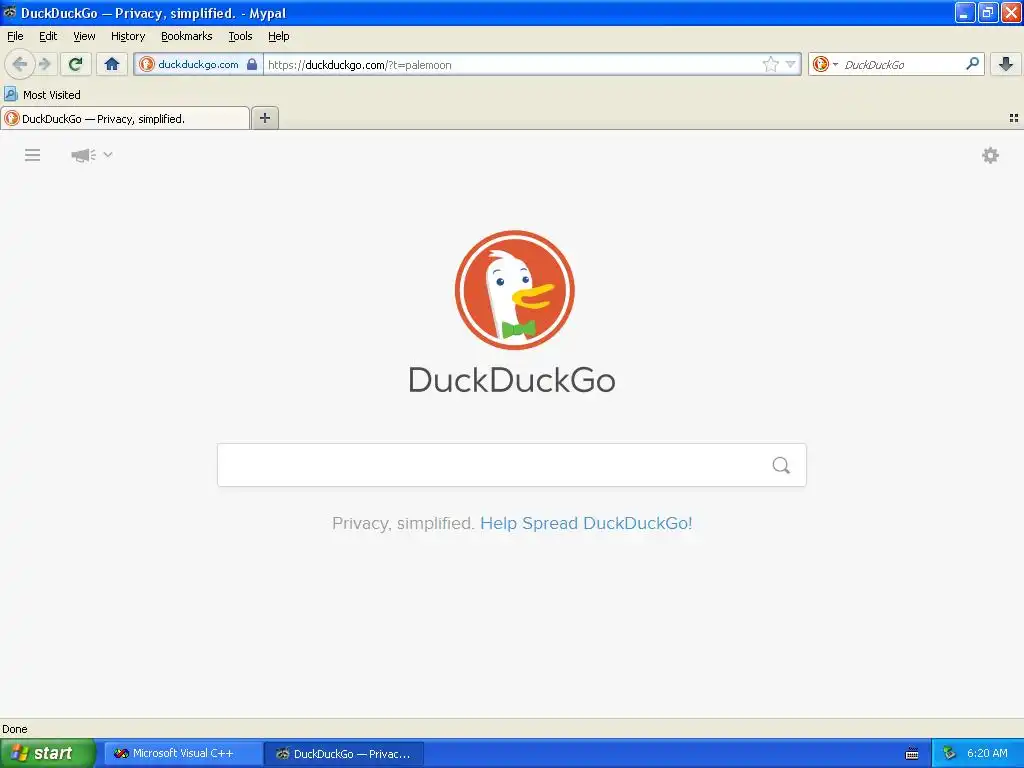Click the on-screen keyboard tray icon

pos(912,754)
